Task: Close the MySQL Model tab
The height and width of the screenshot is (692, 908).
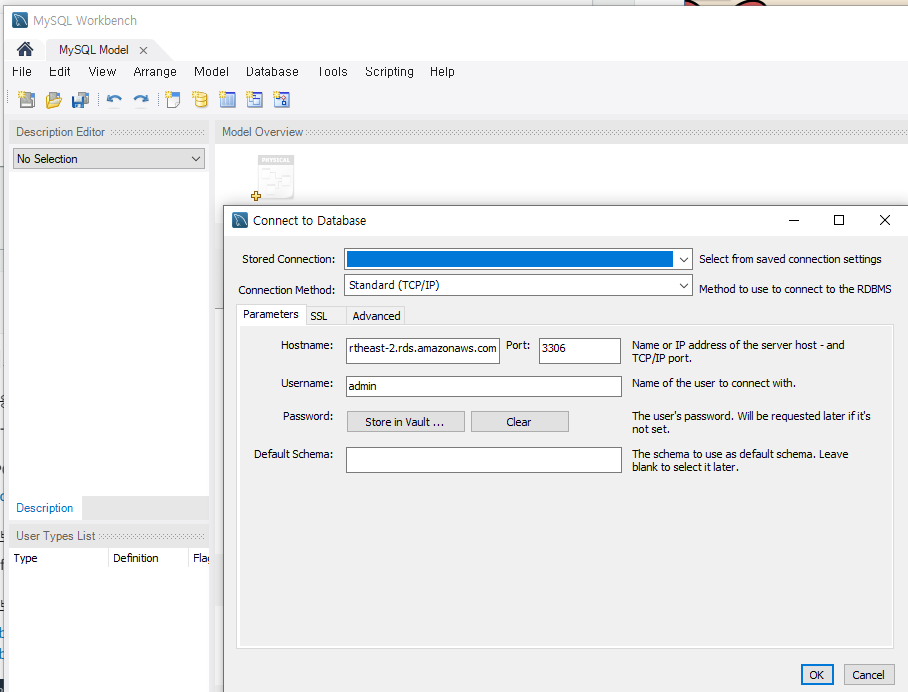Action: coord(144,50)
